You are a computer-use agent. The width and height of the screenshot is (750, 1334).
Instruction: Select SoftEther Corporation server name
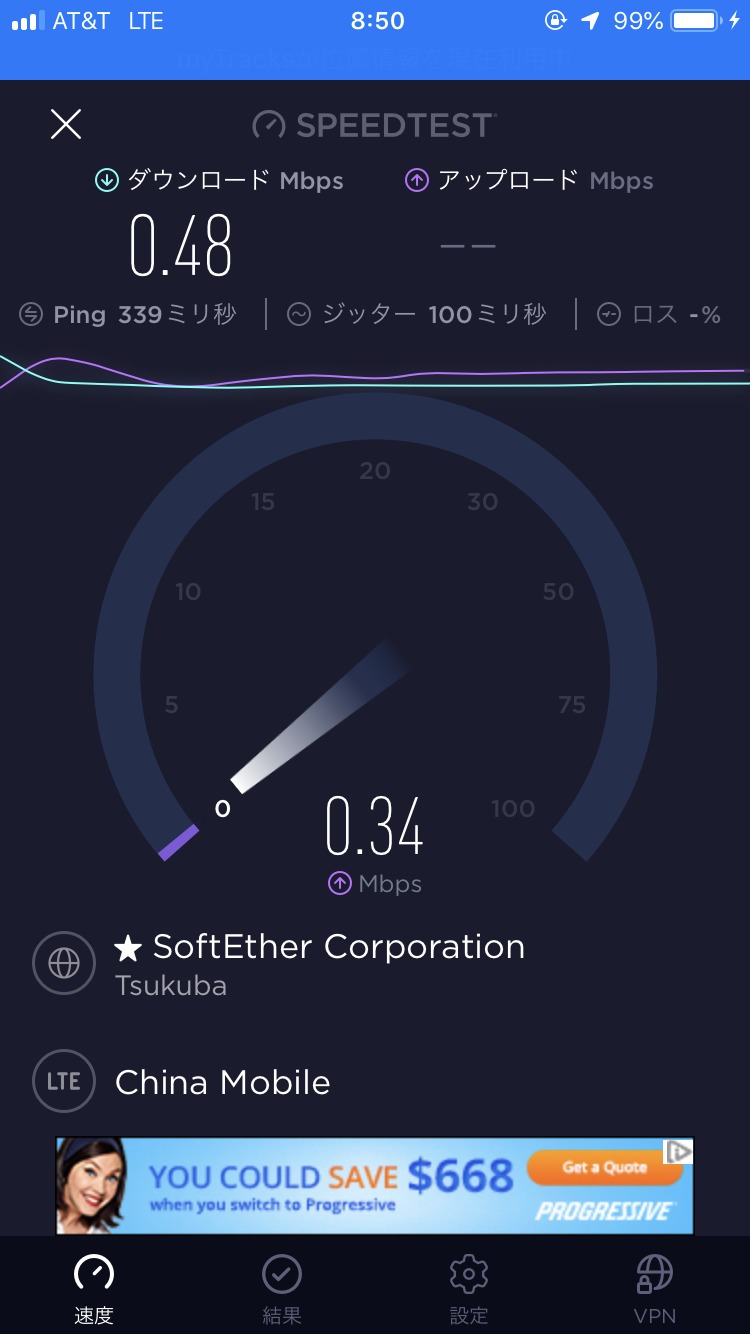pyautogui.click(x=338, y=947)
